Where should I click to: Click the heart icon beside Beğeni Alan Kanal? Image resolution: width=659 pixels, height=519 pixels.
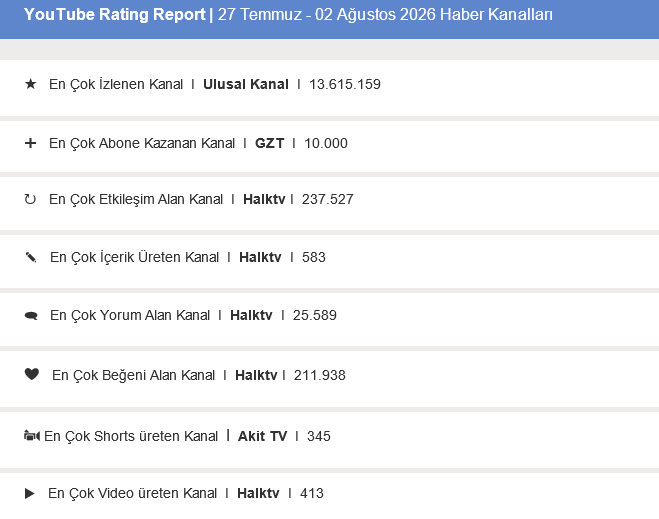pyautogui.click(x=32, y=374)
